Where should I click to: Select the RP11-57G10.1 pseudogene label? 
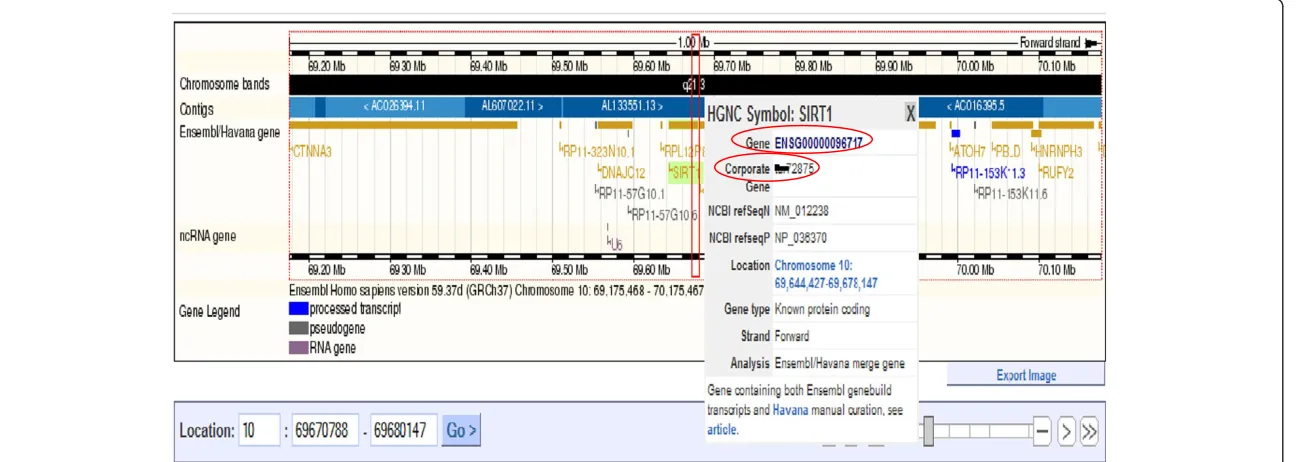630,193
